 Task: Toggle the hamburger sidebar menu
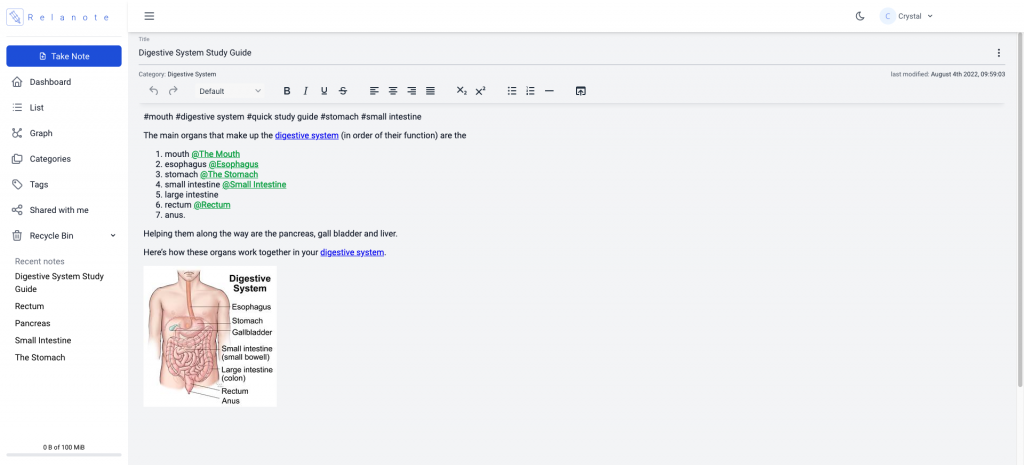(x=150, y=16)
